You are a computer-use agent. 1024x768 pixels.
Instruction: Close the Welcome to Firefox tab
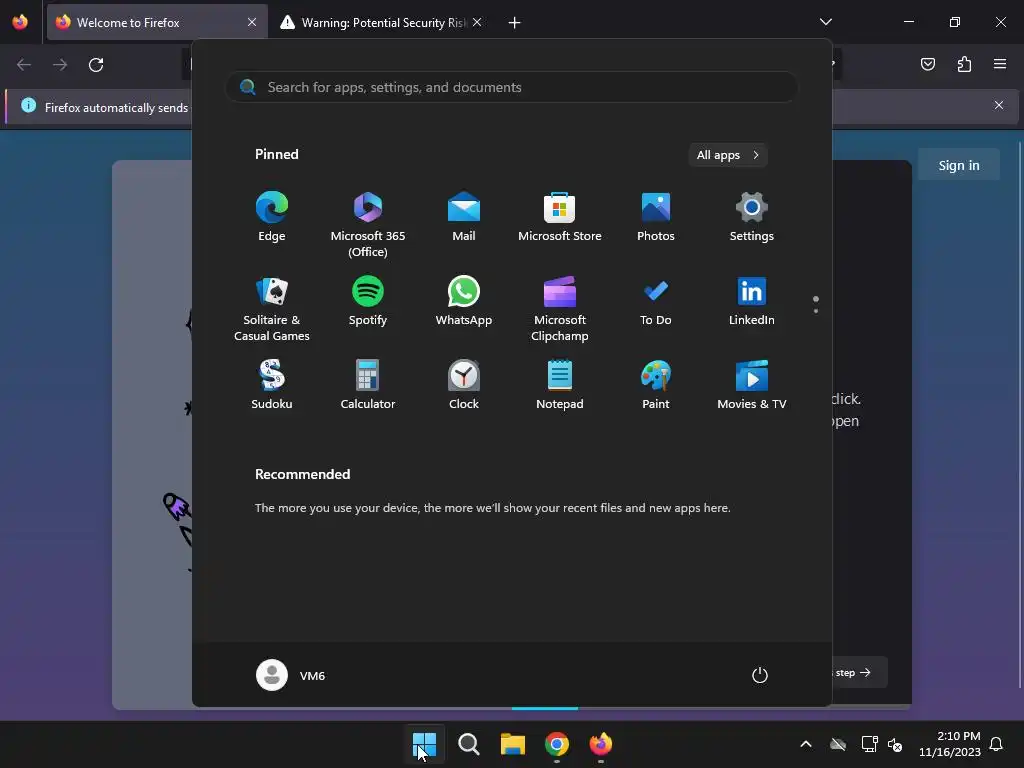[252, 22]
